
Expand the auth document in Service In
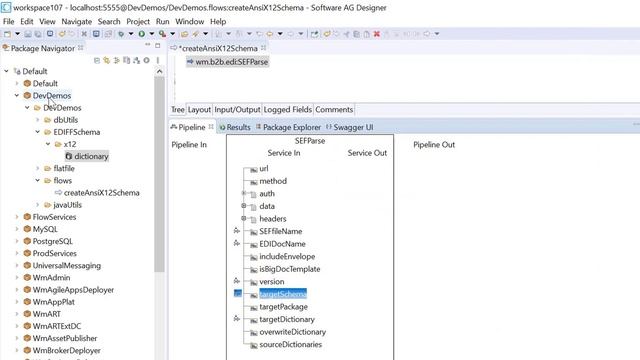click(244, 193)
